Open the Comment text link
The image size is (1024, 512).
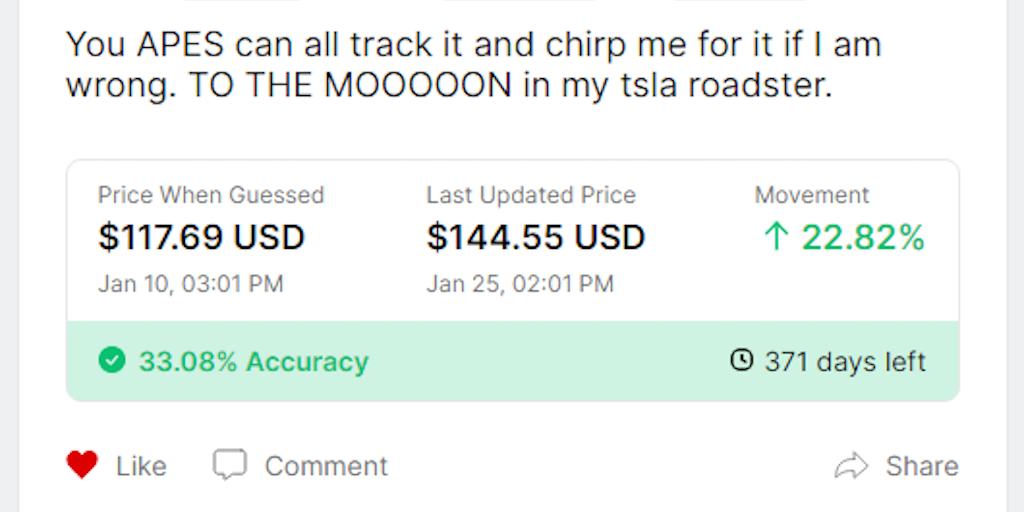[326, 466]
